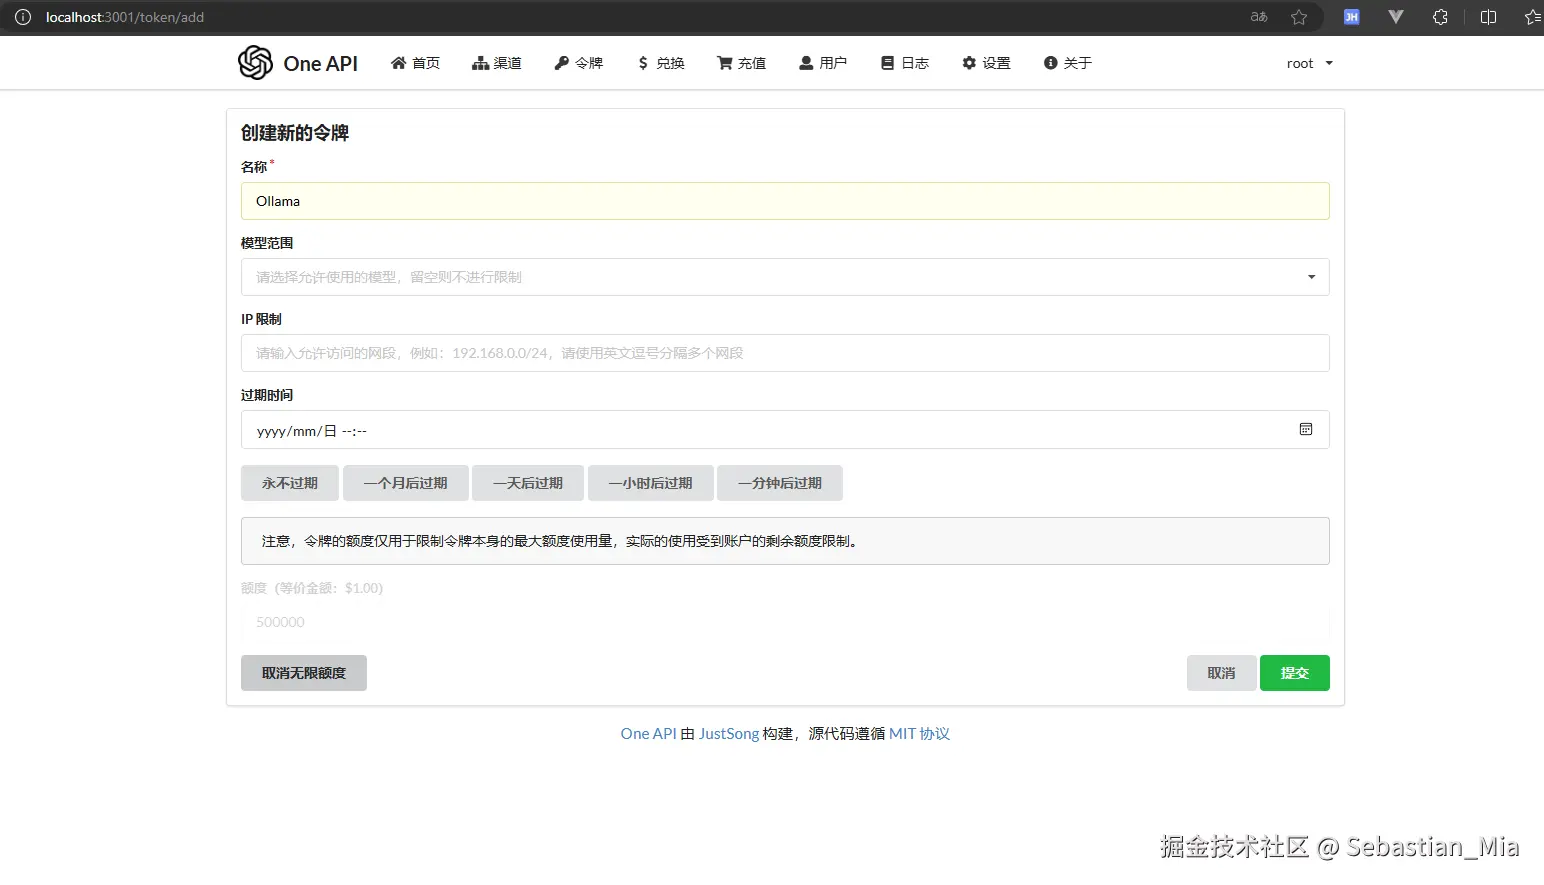Expand the 模型范围 model selection dropdown
Viewport: 1544px width, 885px height.
pyautogui.click(x=1310, y=277)
